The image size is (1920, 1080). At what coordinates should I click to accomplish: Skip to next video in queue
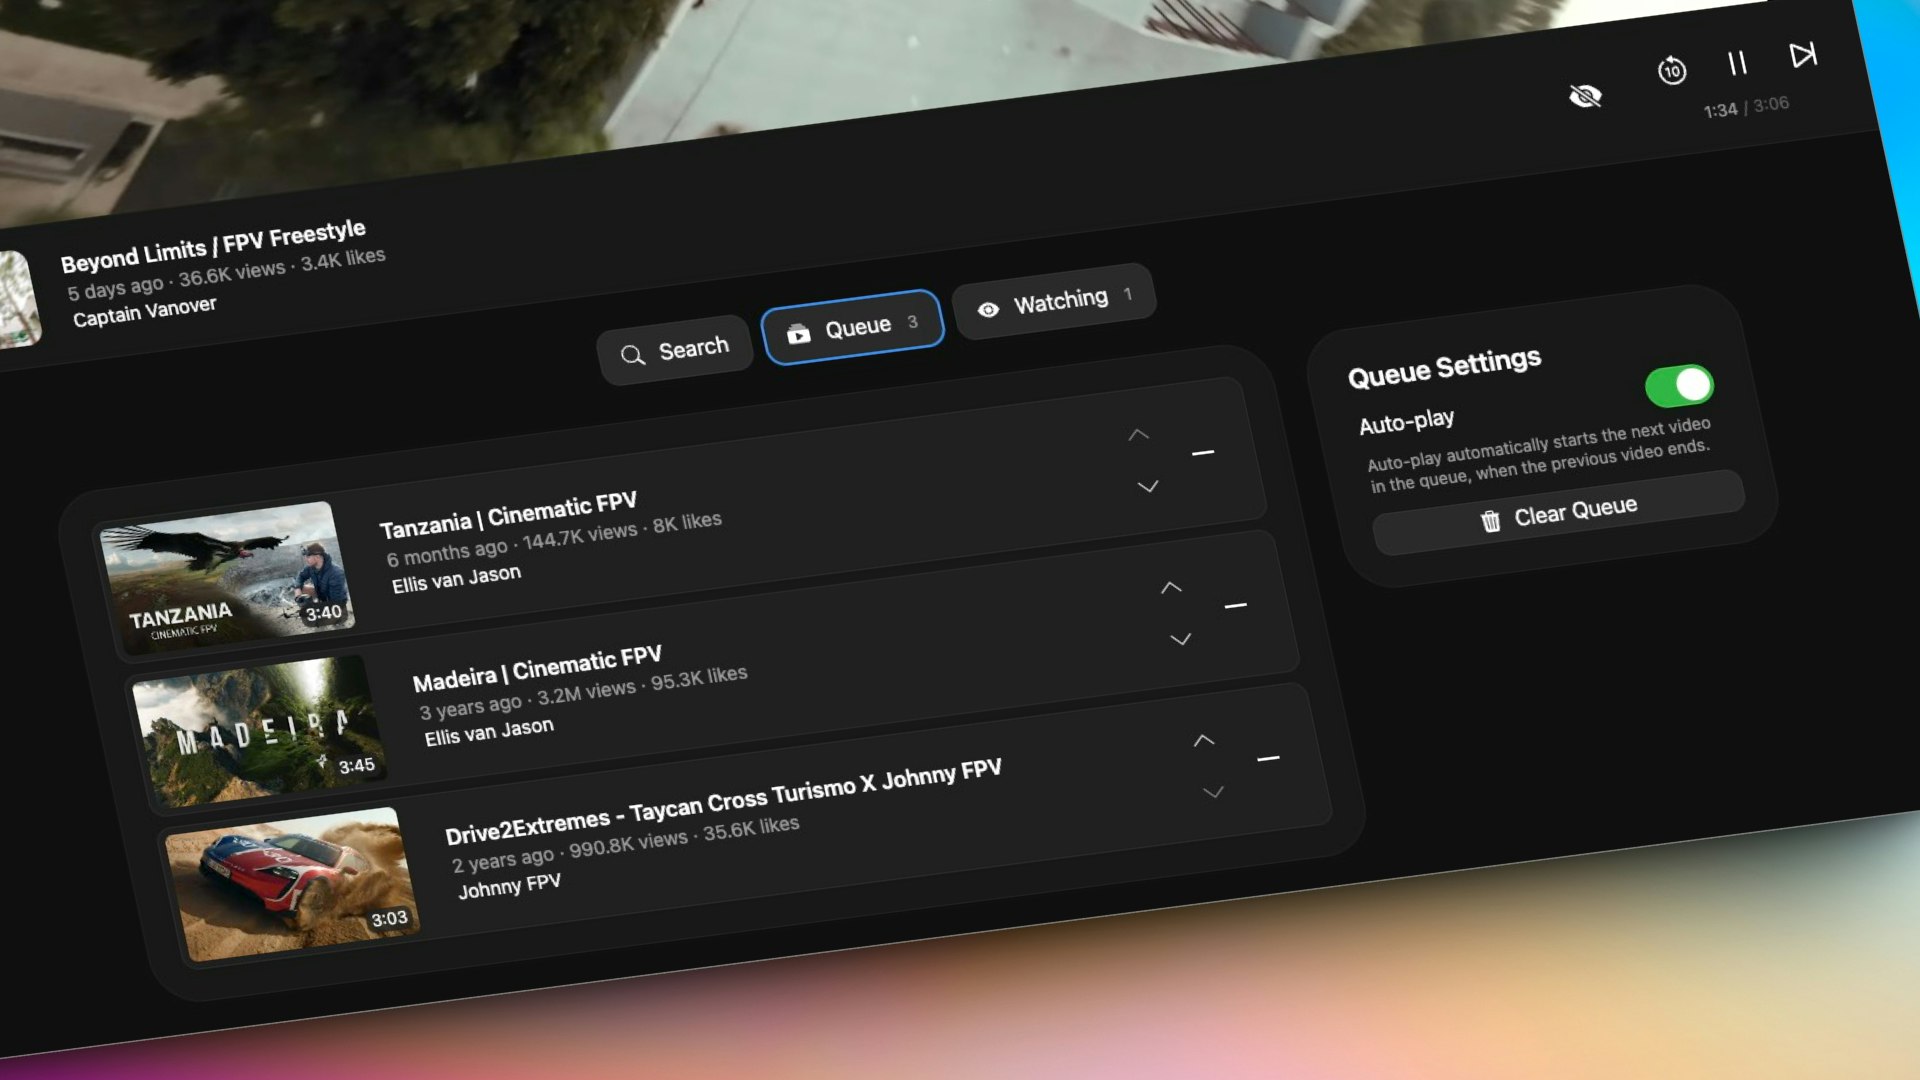coord(1803,54)
